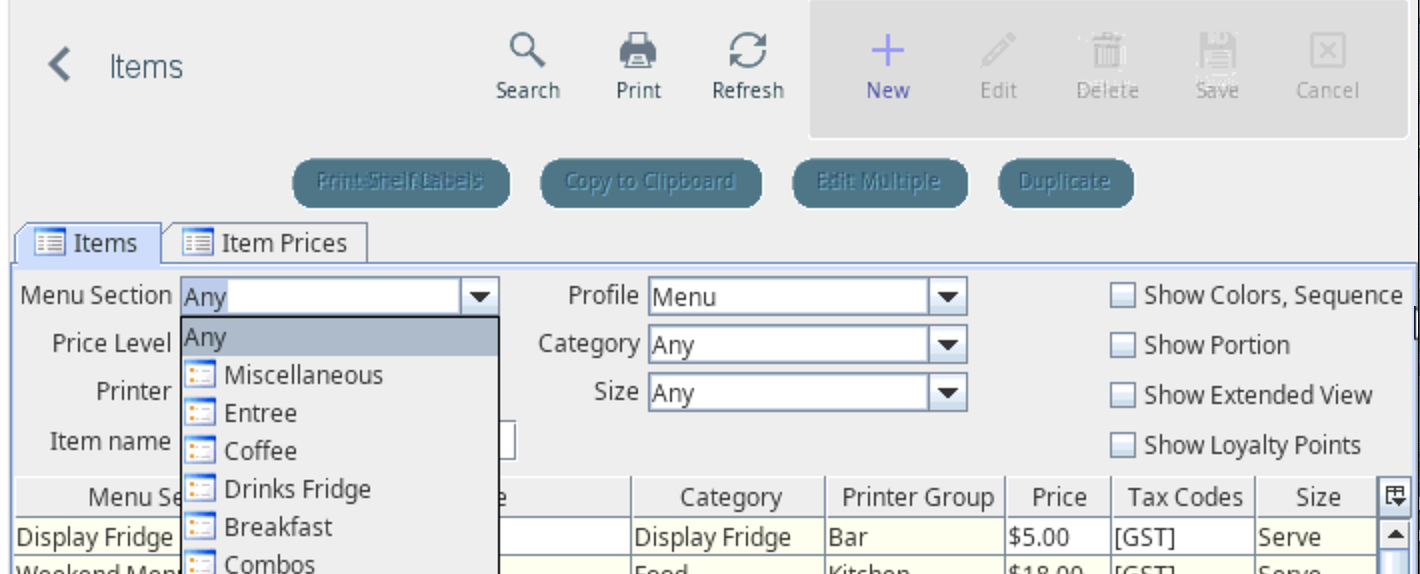Click the Display Fridge category cell

click(x=729, y=537)
